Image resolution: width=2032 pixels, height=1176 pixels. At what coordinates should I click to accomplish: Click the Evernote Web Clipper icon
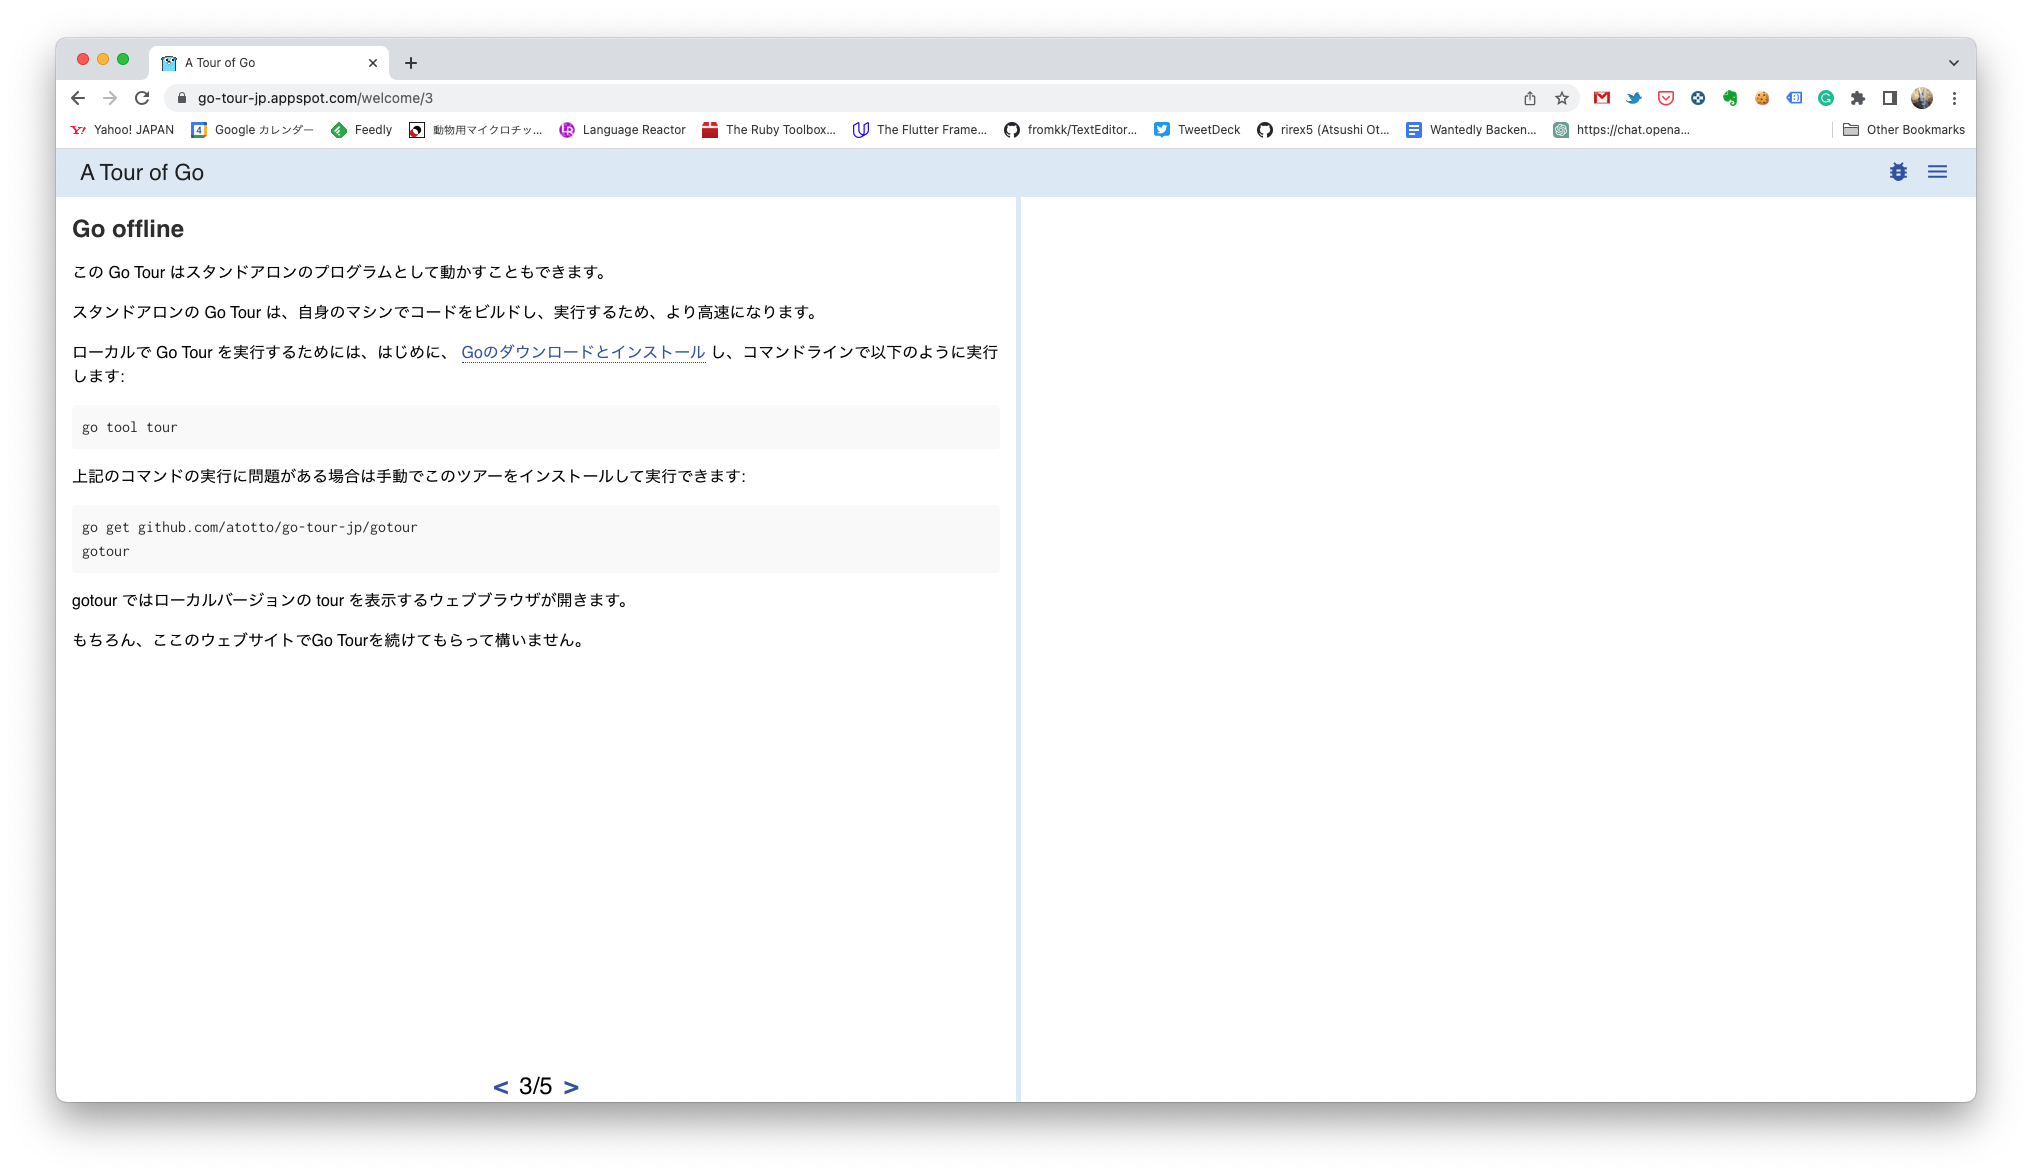[1729, 98]
